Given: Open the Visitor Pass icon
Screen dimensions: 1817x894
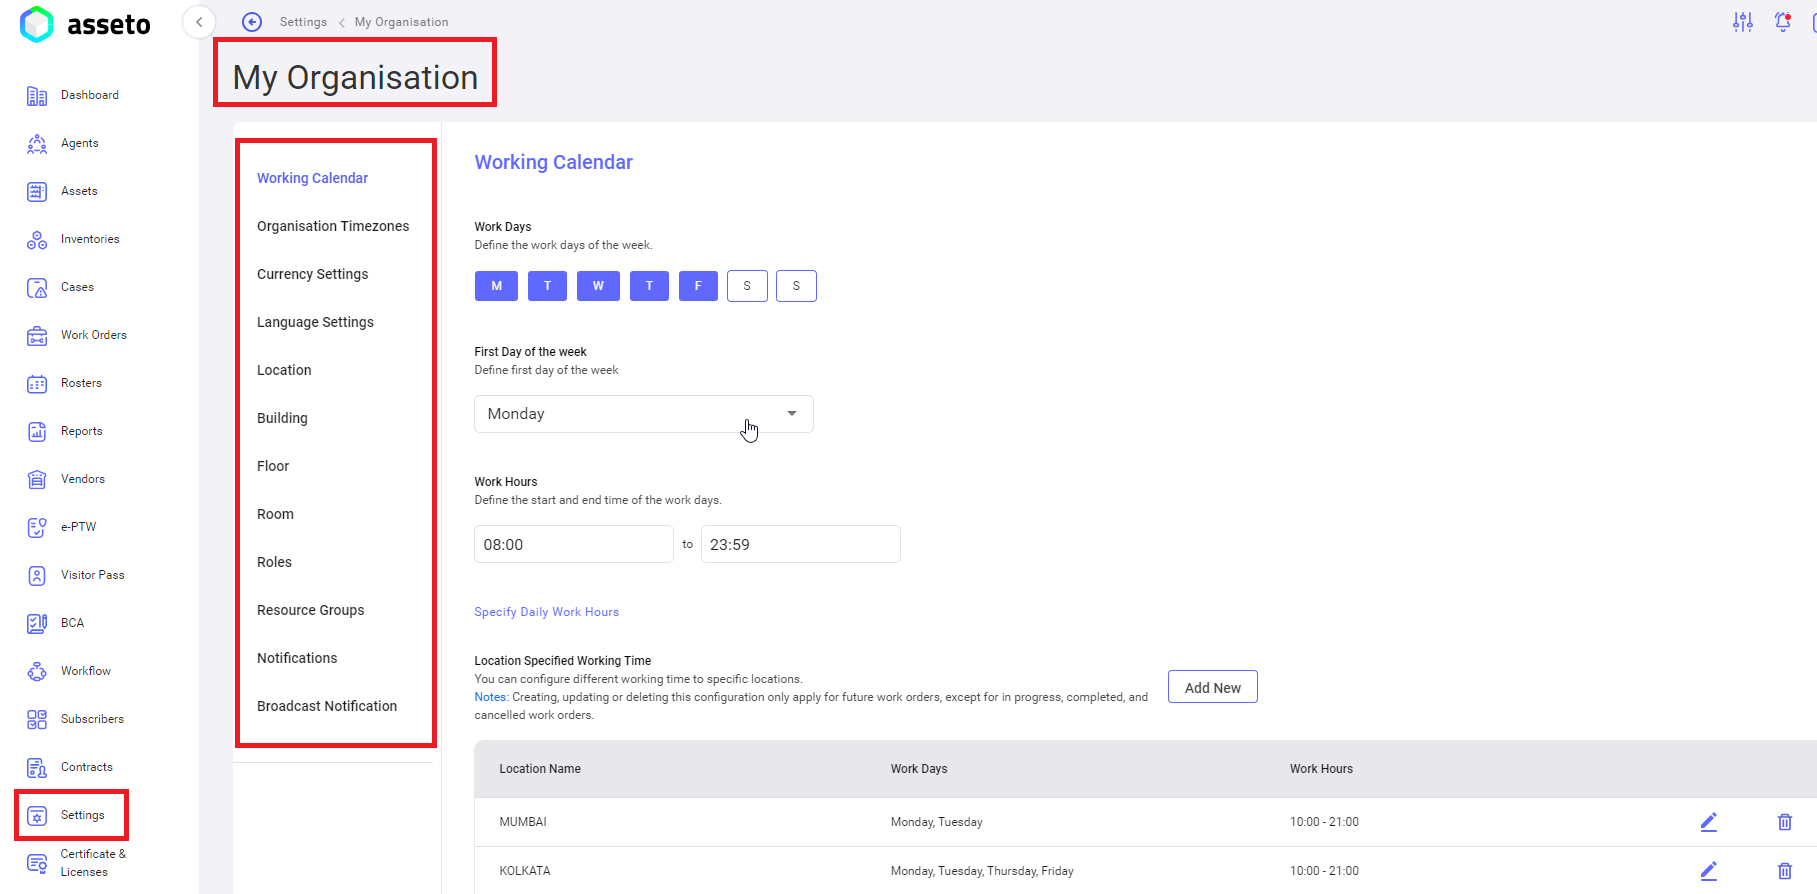Looking at the screenshot, I should click(37, 576).
